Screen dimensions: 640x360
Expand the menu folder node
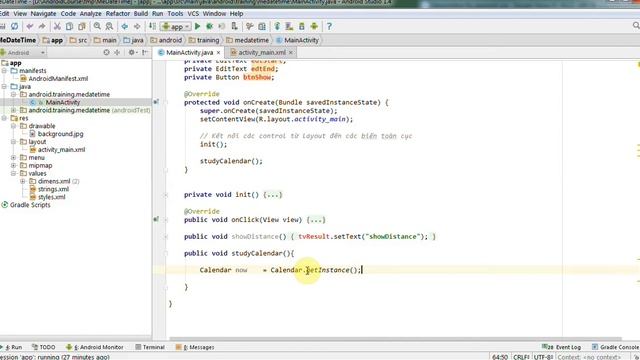tap(13, 158)
